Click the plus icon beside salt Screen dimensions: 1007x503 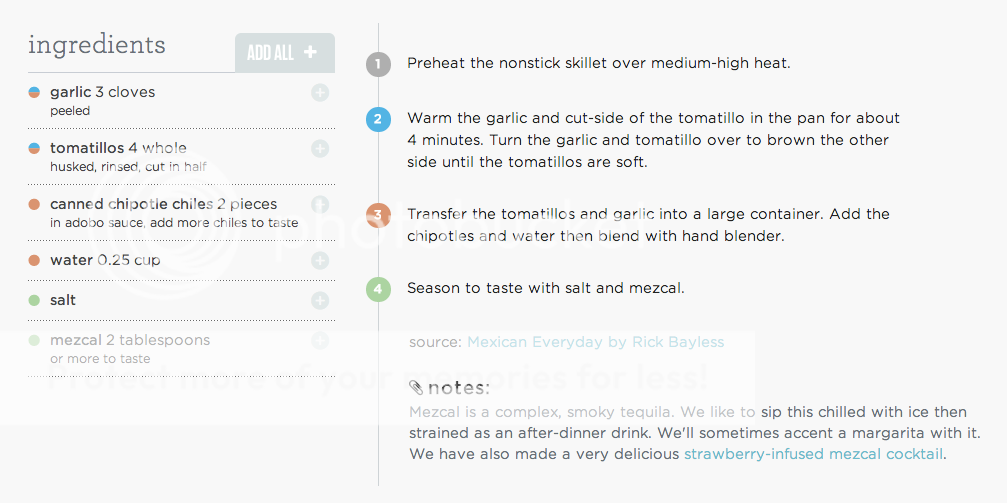point(320,300)
